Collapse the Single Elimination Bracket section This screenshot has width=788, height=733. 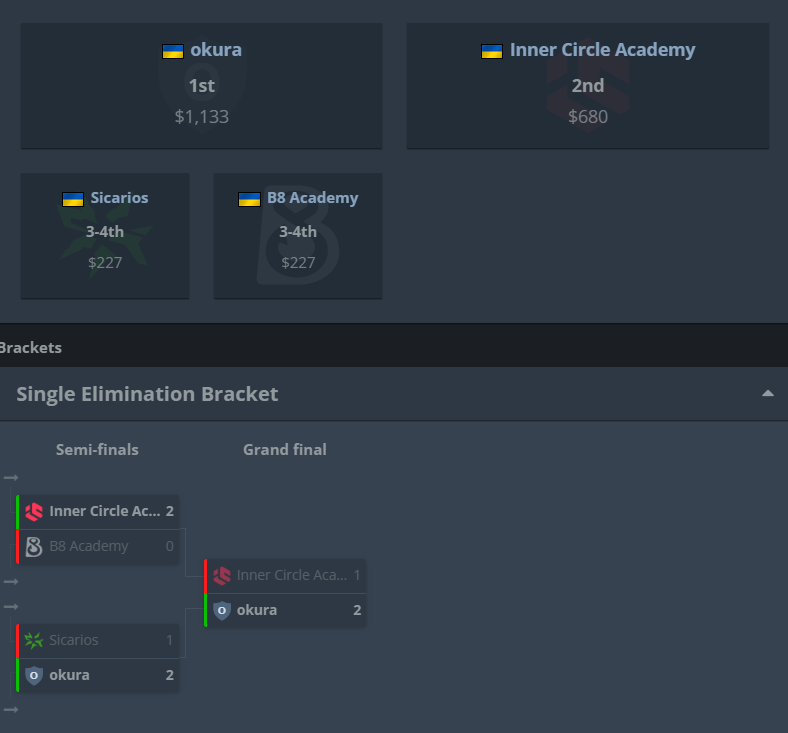click(x=767, y=394)
